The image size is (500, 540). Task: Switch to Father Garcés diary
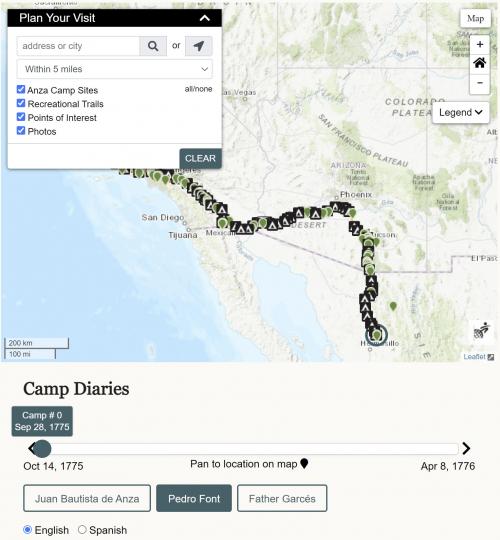[282, 498]
